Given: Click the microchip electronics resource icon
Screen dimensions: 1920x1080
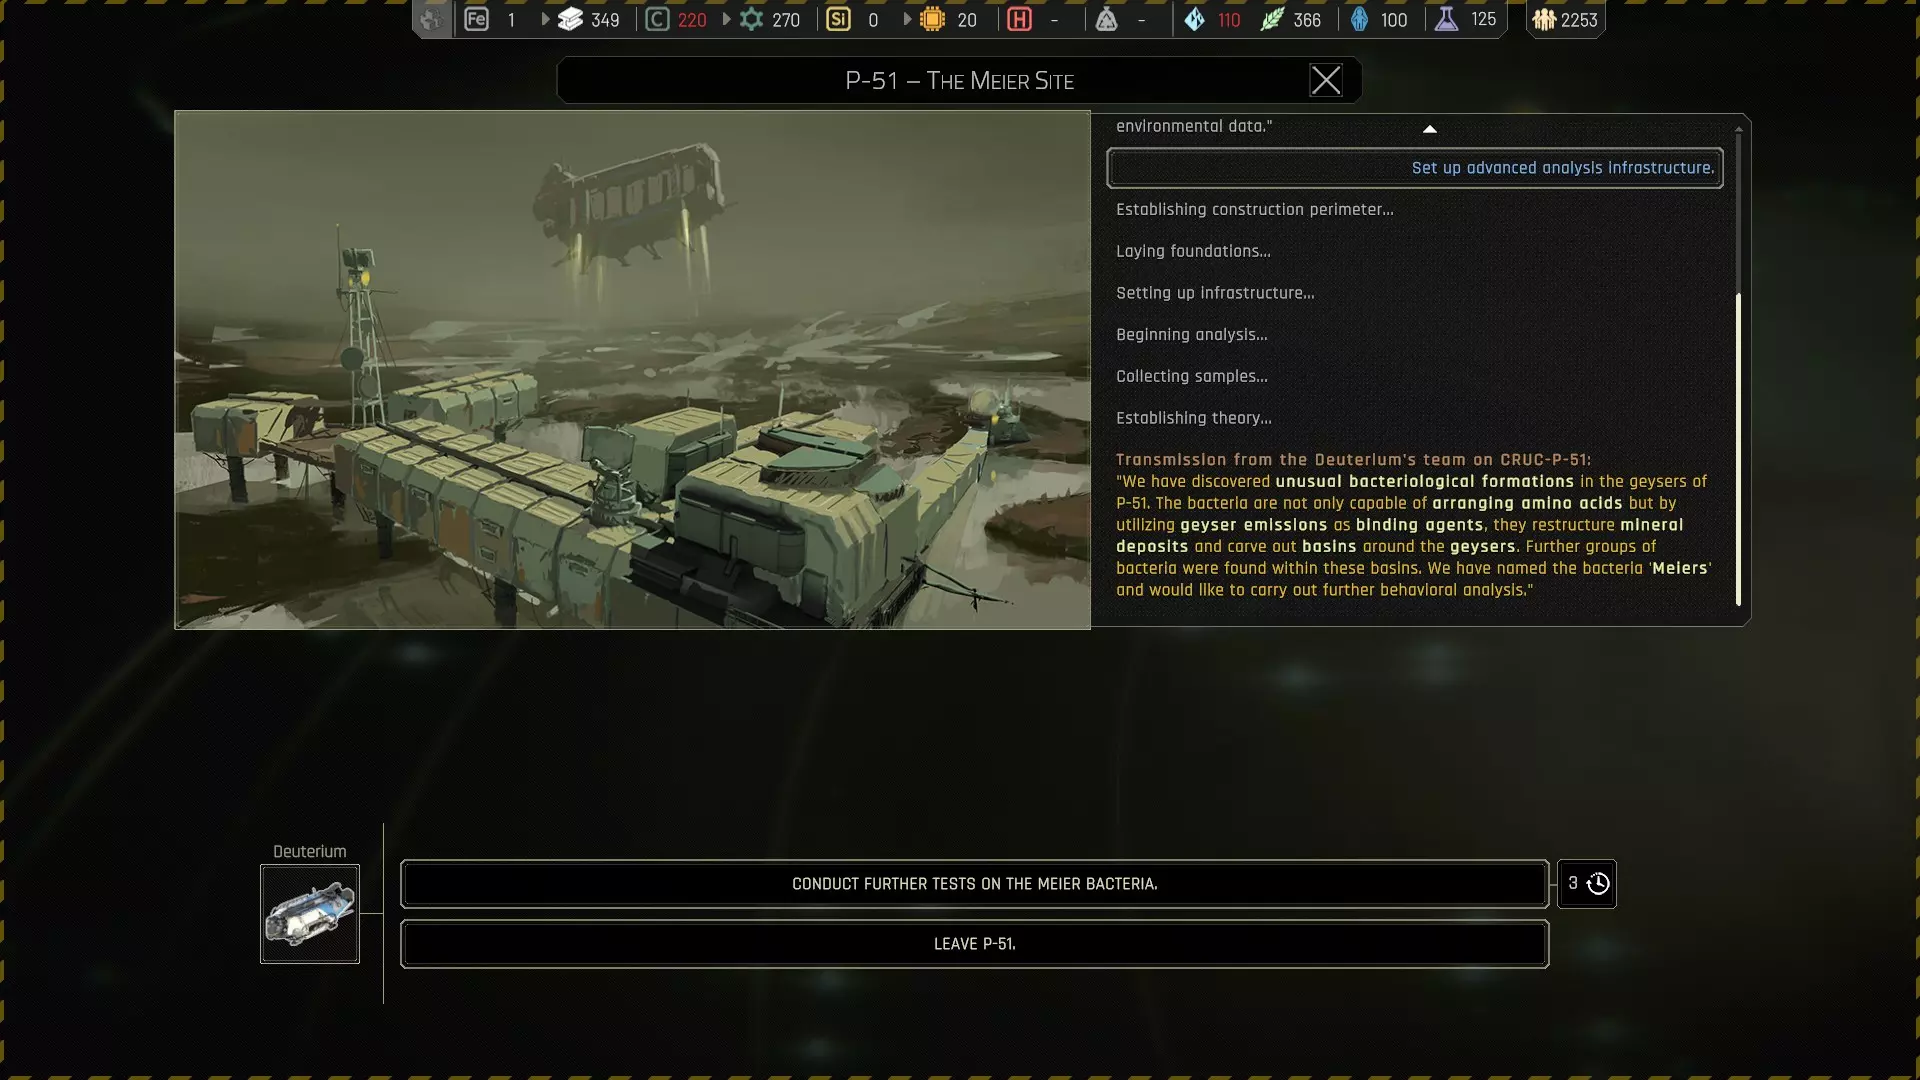Looking at the screenshot, I should point(932,19).
